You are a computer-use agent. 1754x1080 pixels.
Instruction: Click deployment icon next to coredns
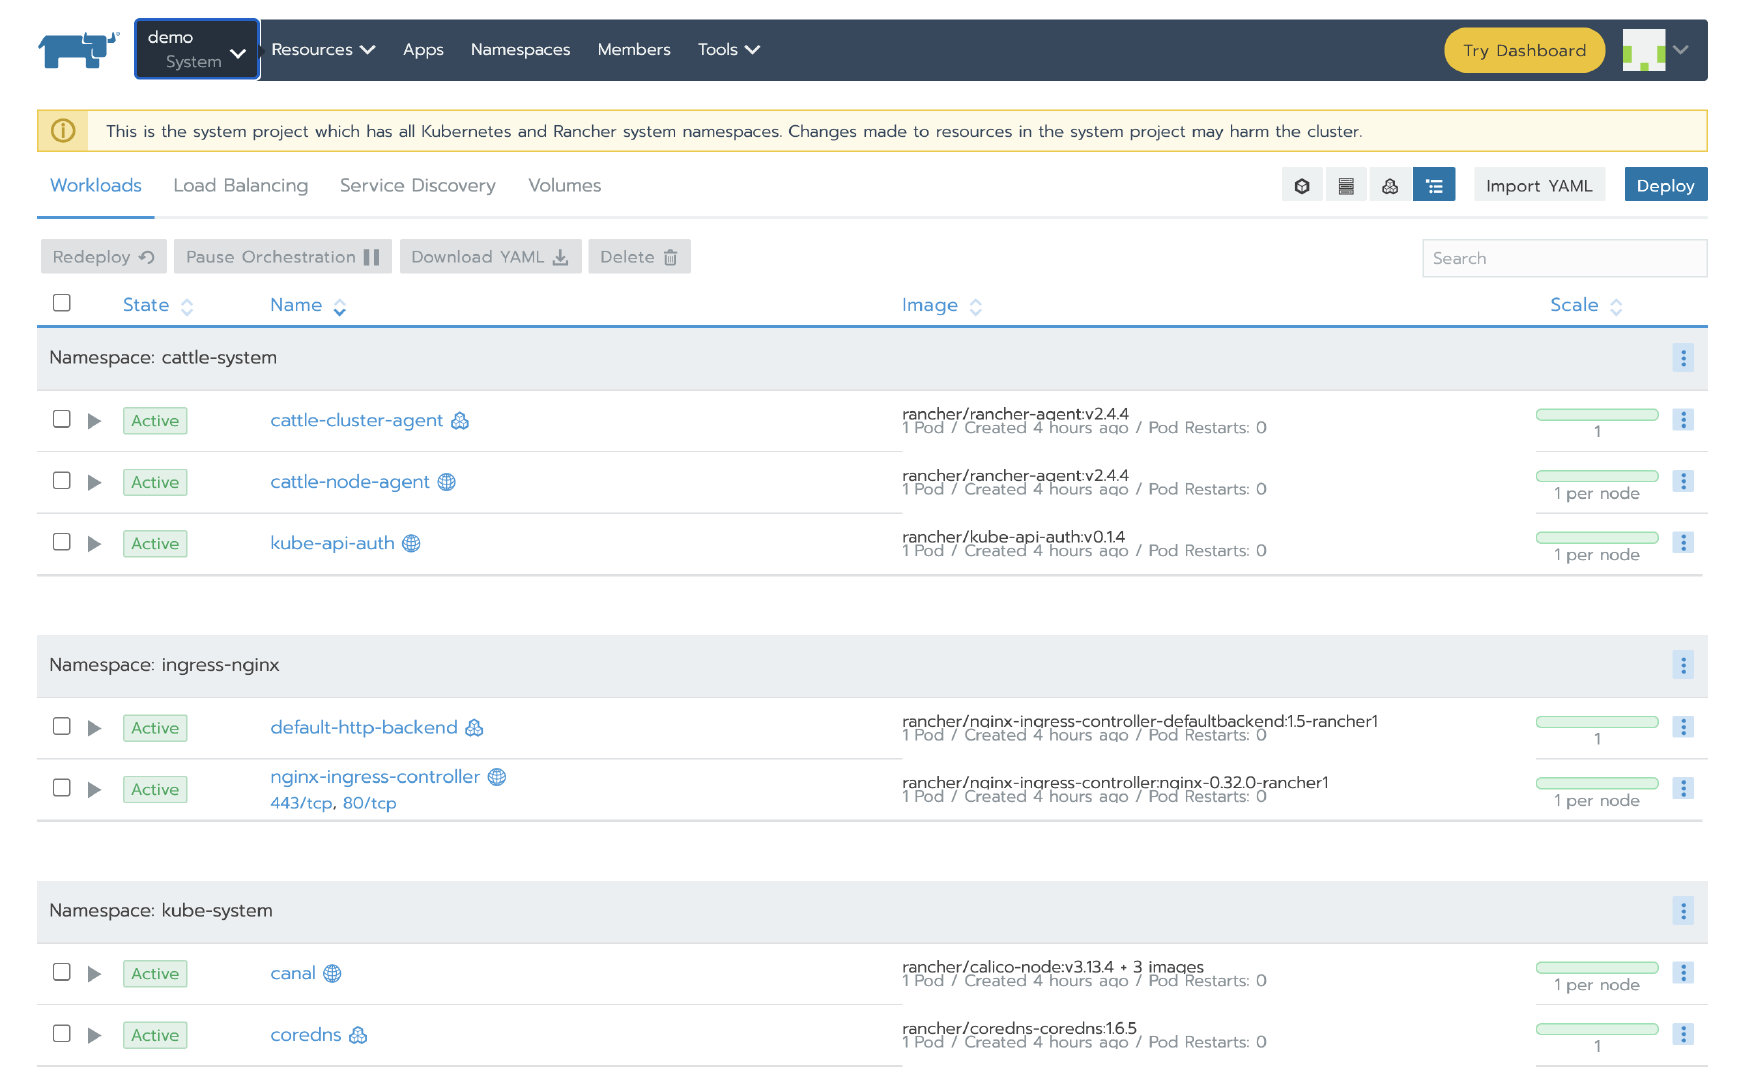click(x=358, y=1035)
